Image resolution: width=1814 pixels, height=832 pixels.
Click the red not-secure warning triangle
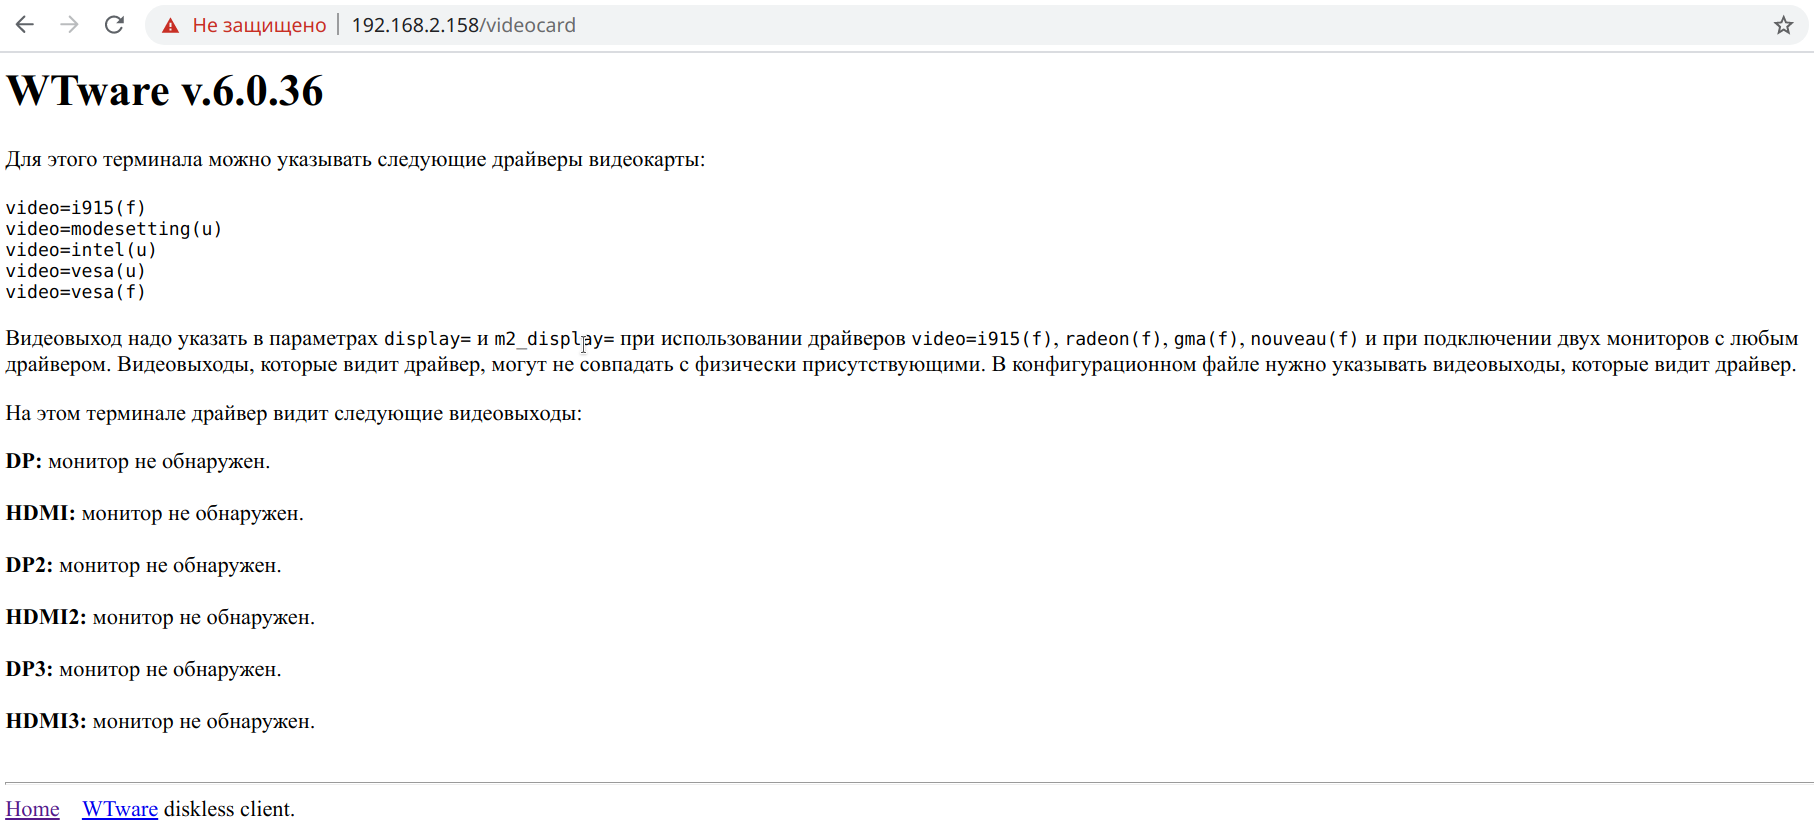tap(171, 26)
